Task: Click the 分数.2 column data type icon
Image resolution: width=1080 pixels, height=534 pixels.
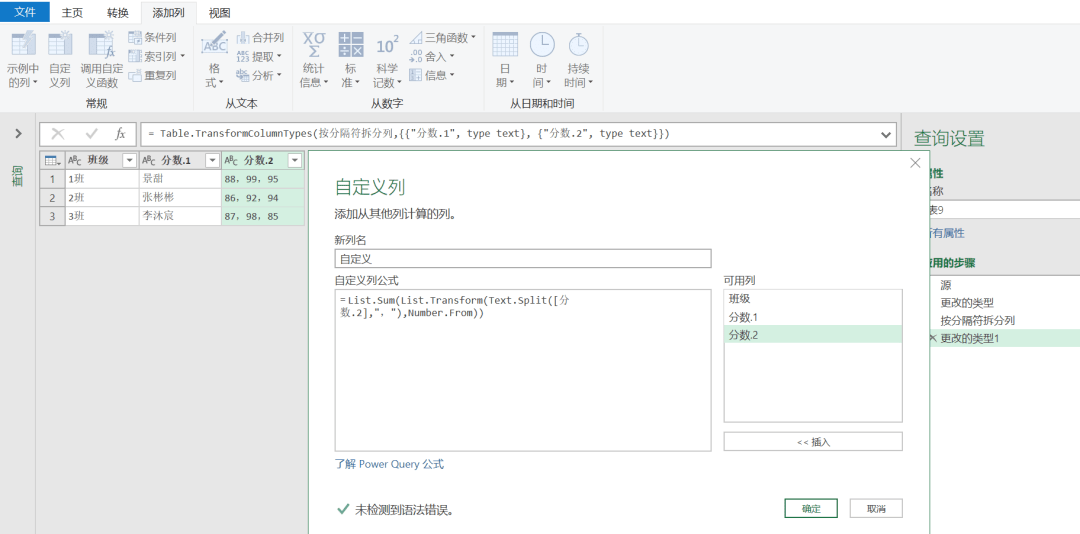Action: (231, 161)
